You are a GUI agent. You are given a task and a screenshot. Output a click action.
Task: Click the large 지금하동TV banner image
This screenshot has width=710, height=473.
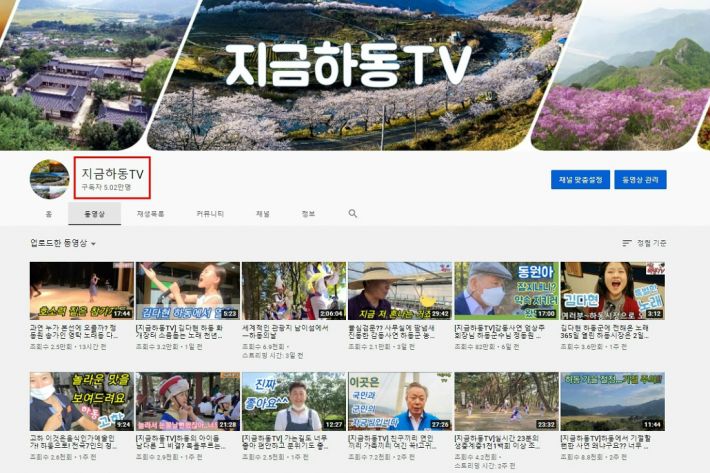[x=355, y=75]
